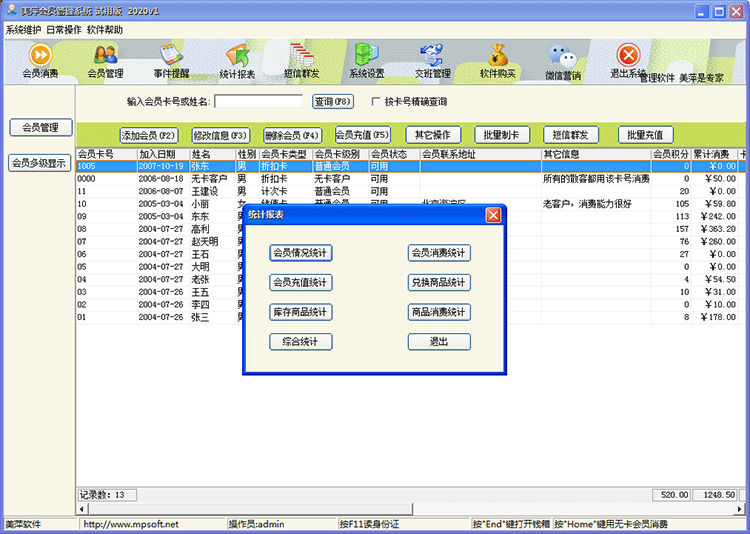750x534 pixels.
Task: Open the 日常操作 menu
Action: point(64,30)
